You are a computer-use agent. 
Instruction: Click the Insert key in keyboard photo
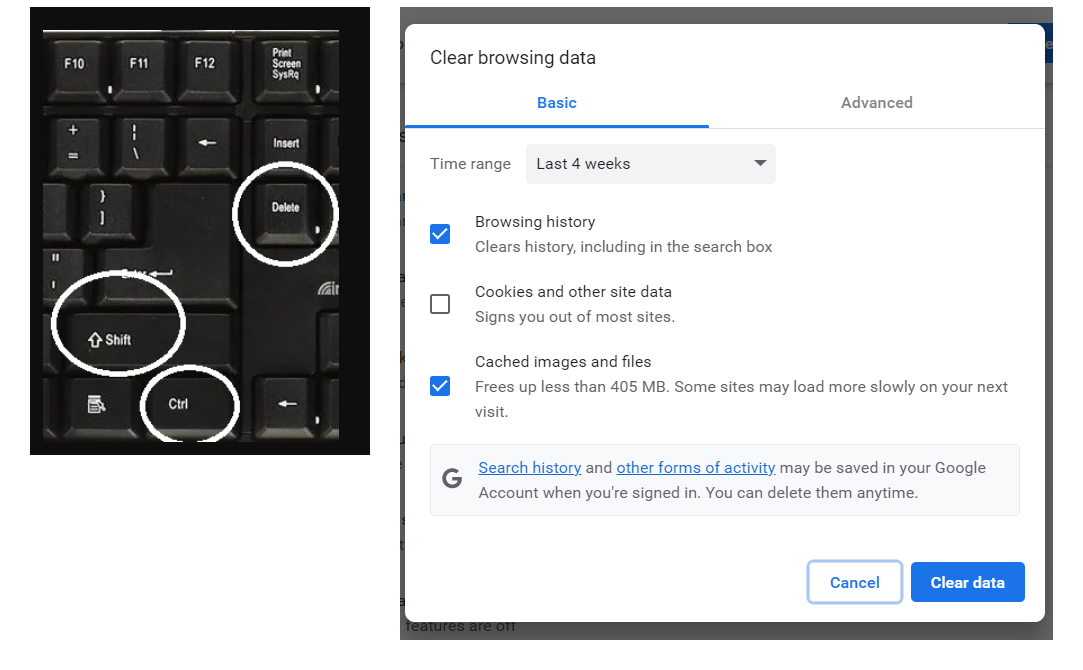pos(286,143)
